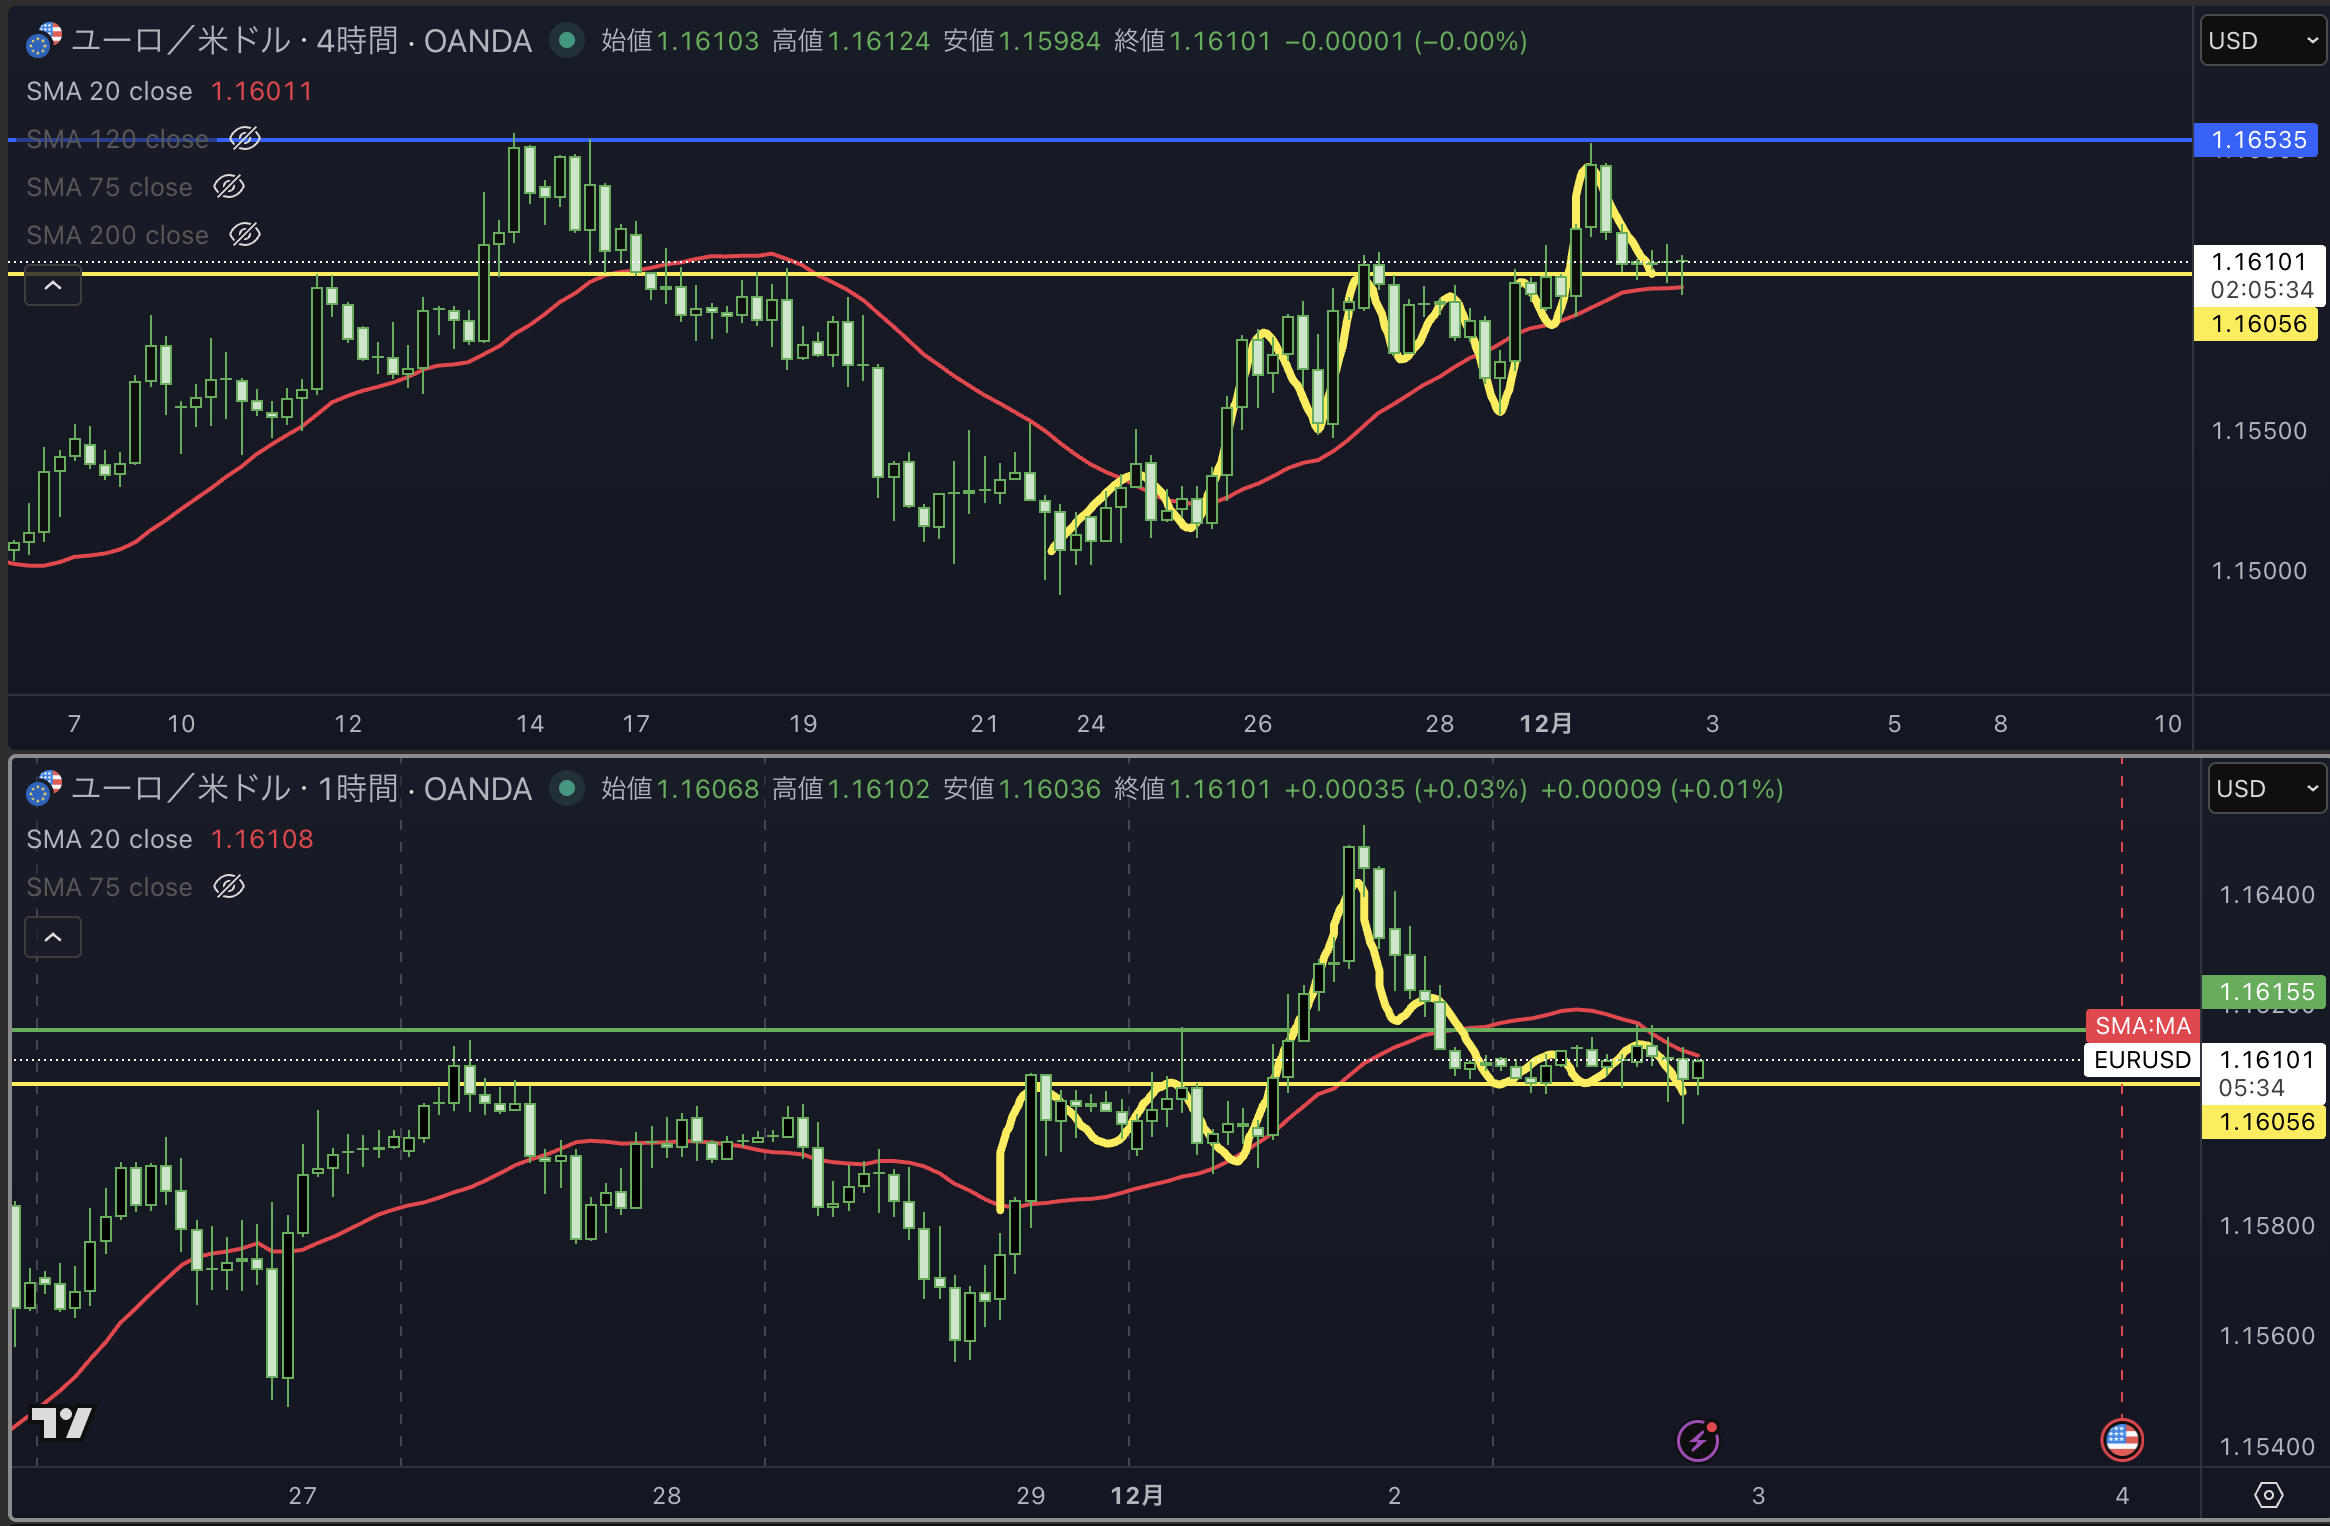Click green market status dot, bottom chart
This screenshot has width=2330, height=1526.
567,789
